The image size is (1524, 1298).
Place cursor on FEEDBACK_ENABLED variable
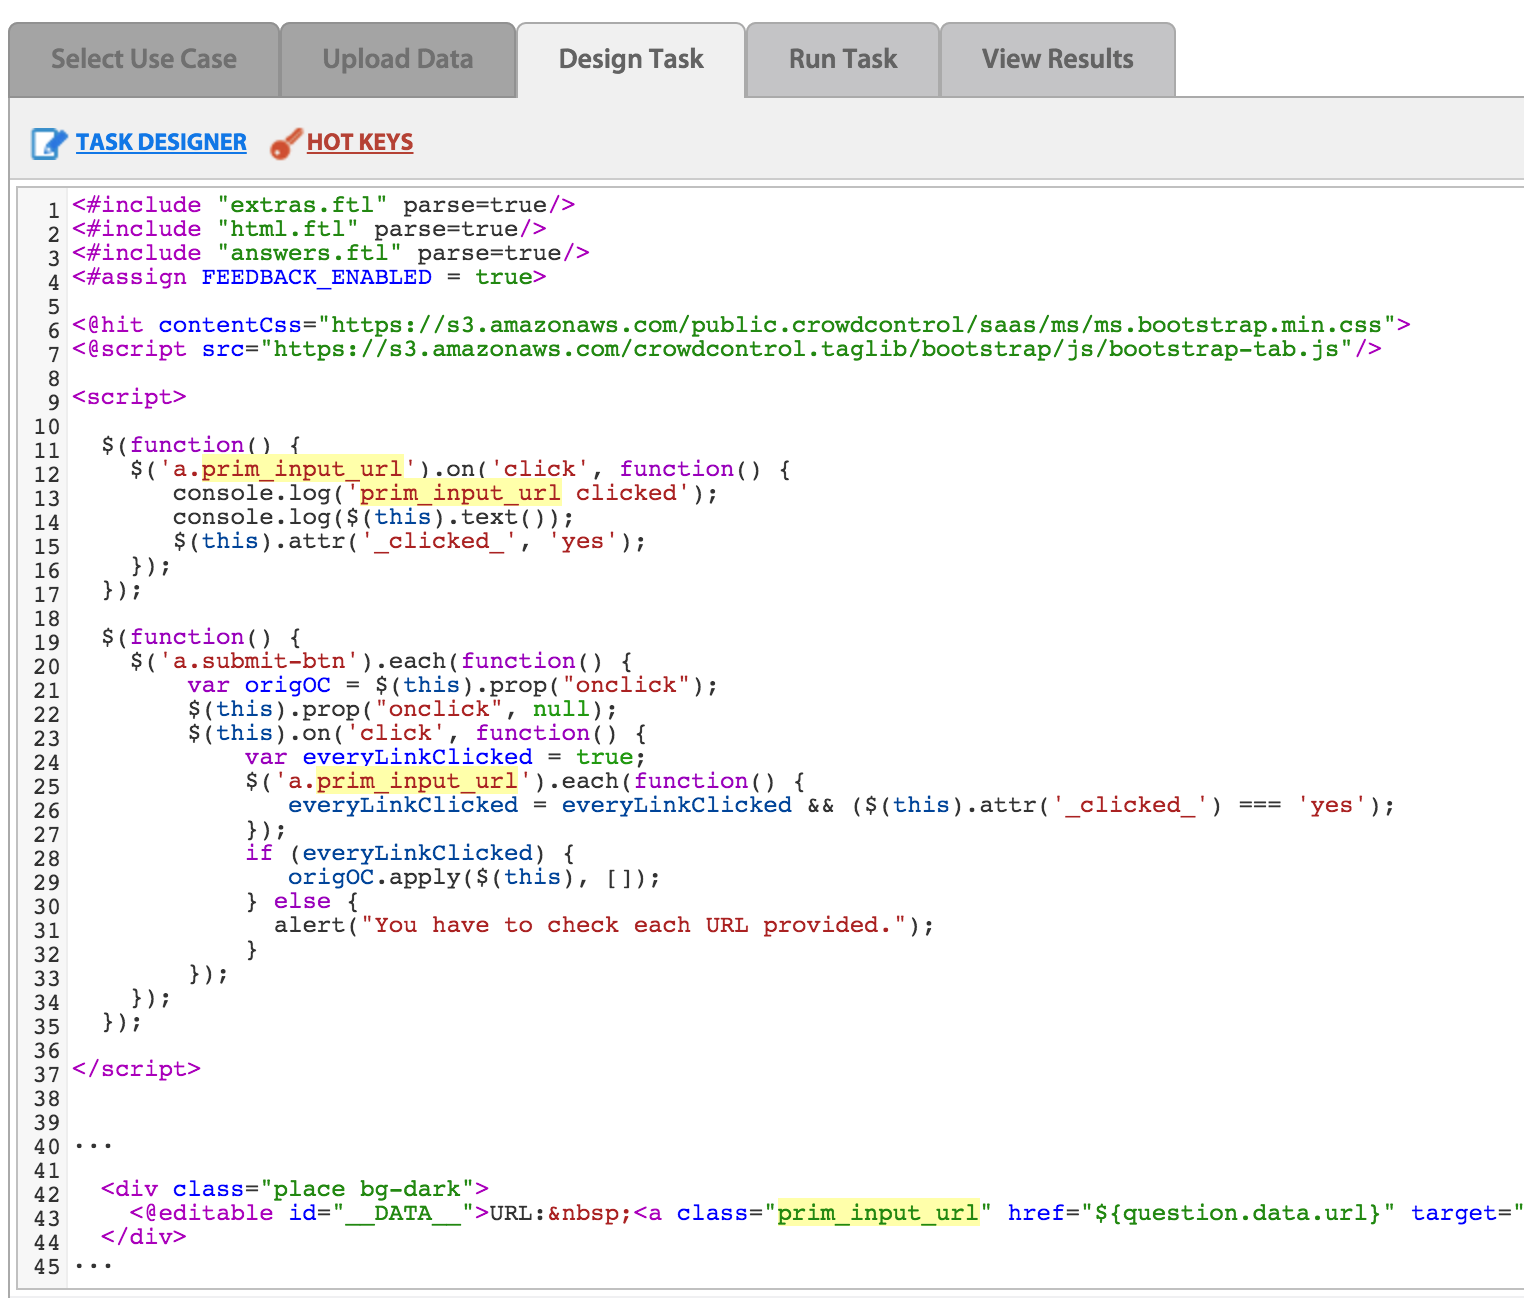click(317, 277)
